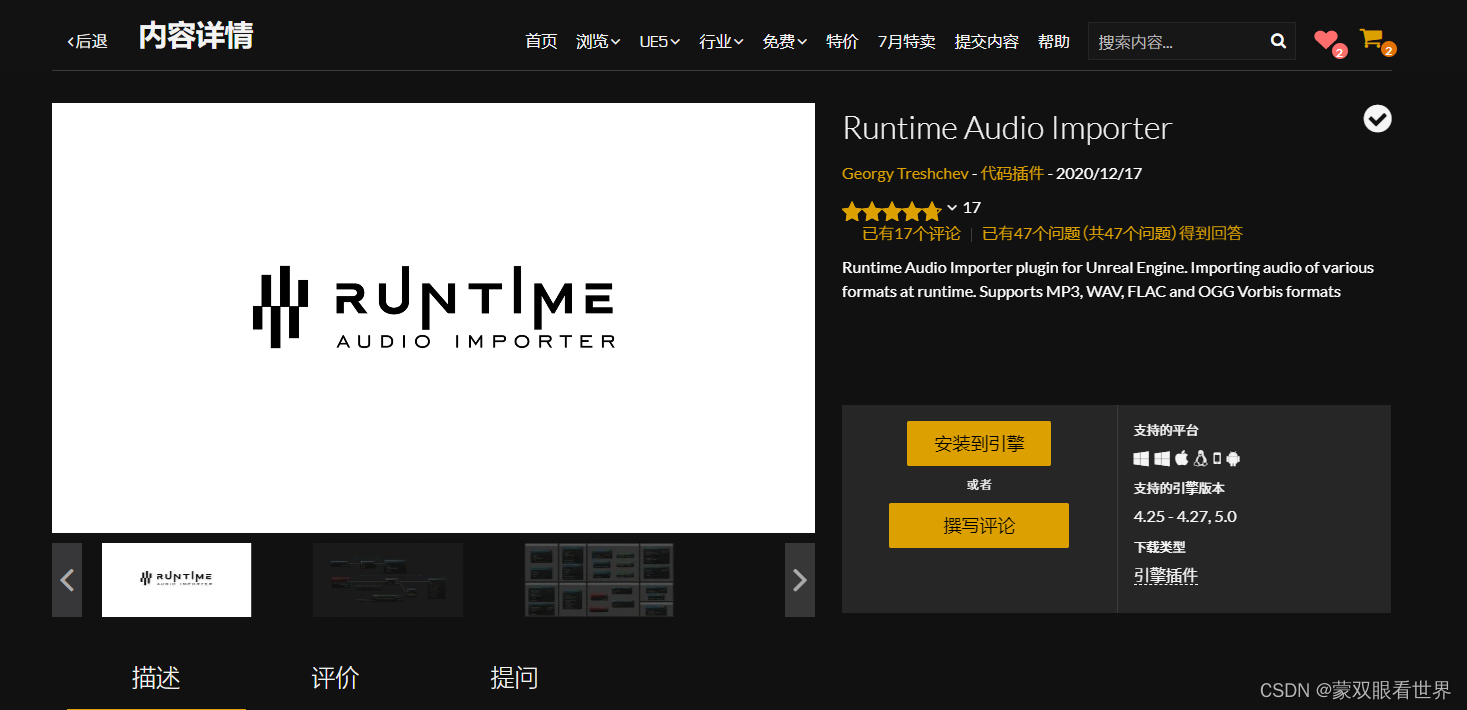Open the wishlist heart icon
Image resolution: width=1467 pixels, height=710 pixels.
(1326, 40)
